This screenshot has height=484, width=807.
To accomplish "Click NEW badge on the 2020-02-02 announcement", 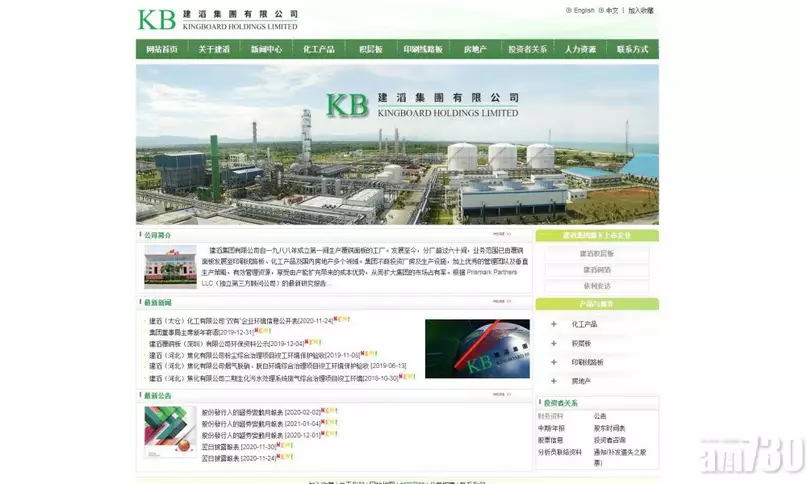I will (329, 411).
